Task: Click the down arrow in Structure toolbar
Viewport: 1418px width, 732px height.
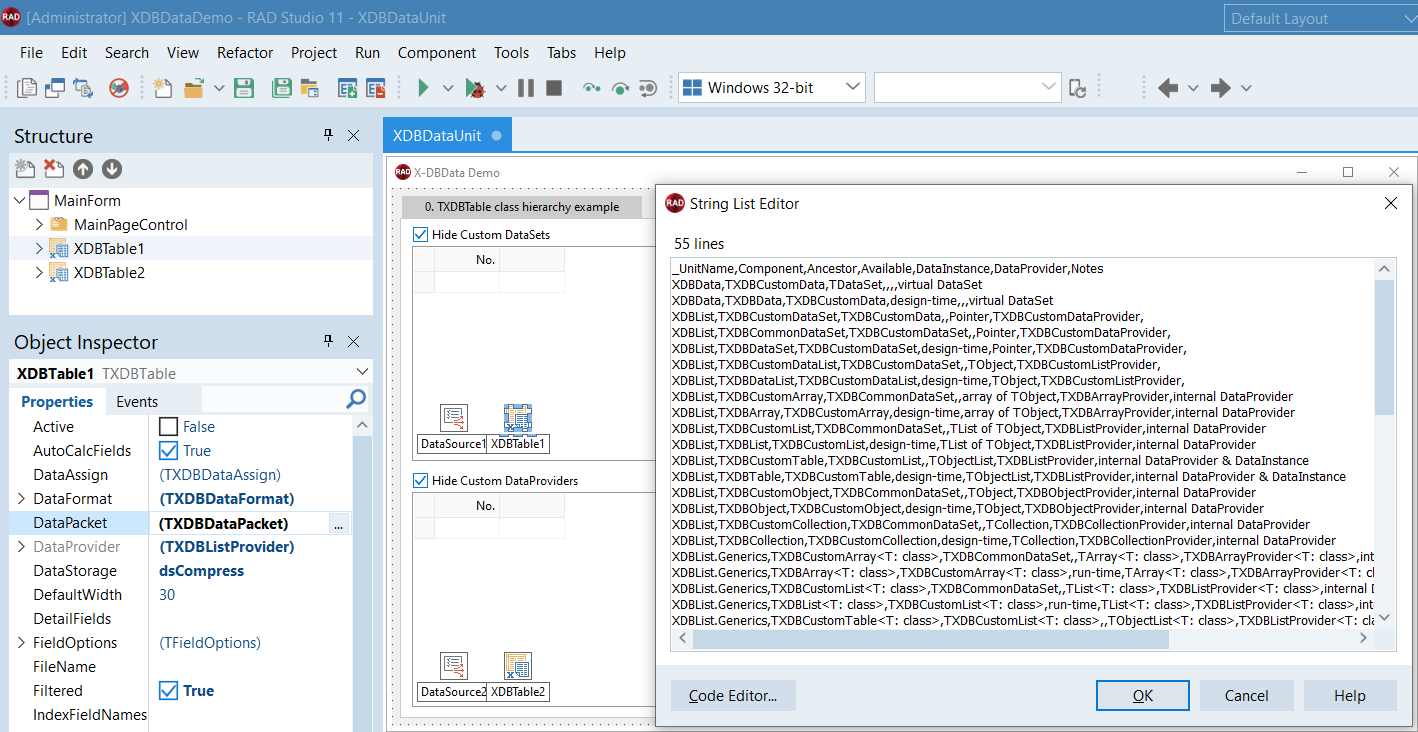Action: click(x=112, y=170)
